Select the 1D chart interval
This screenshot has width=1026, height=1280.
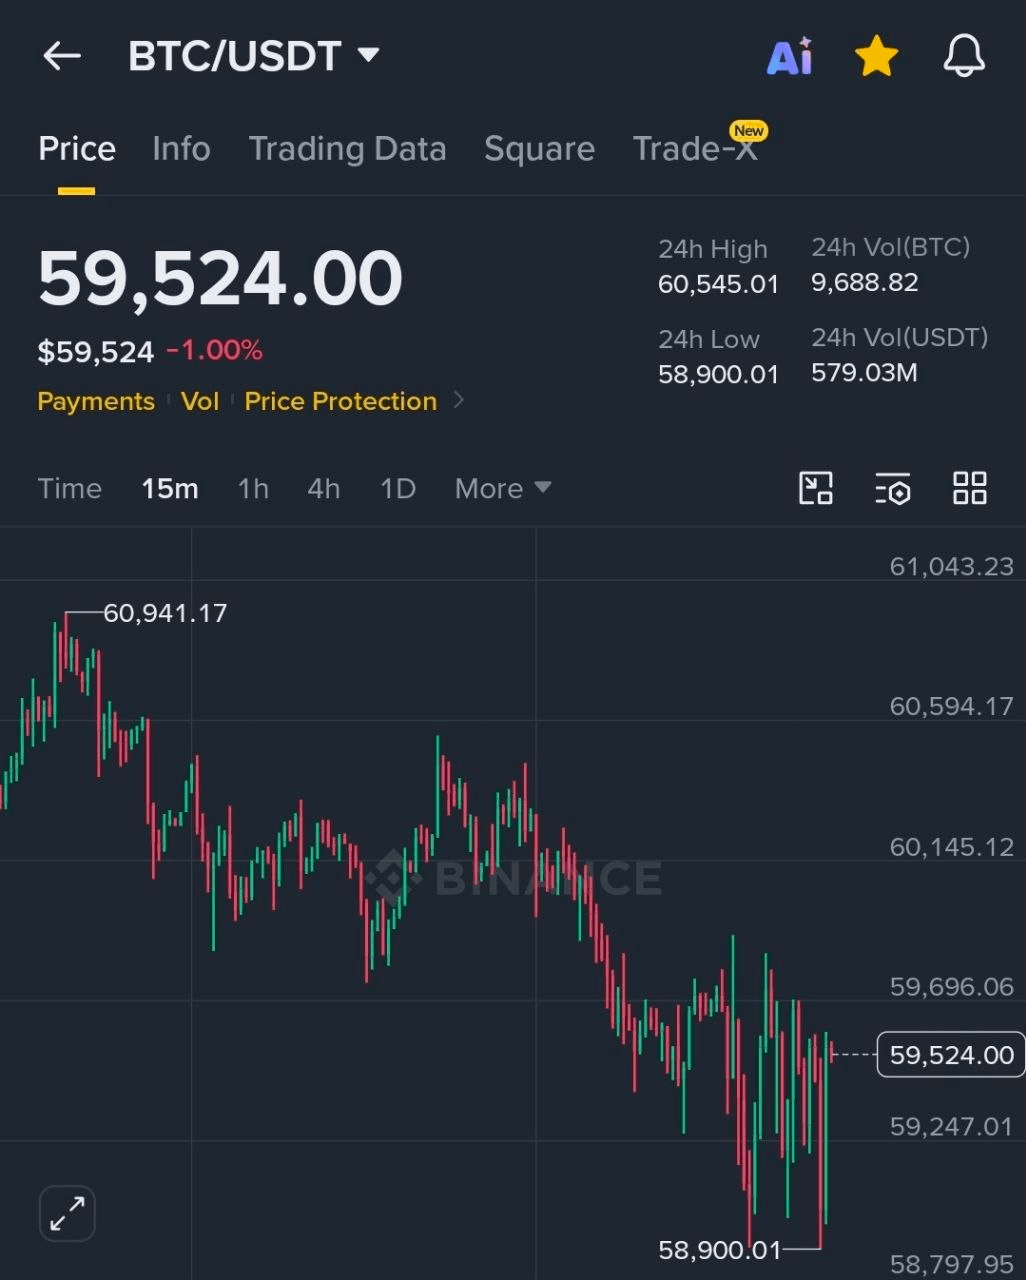click(x=398, y=488)
